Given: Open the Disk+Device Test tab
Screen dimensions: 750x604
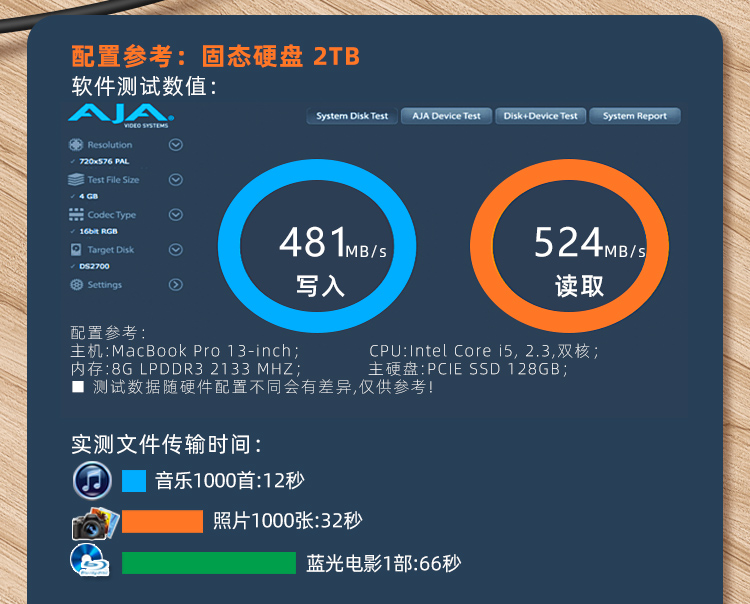Looking at the screenshot, I should point(540,116).
